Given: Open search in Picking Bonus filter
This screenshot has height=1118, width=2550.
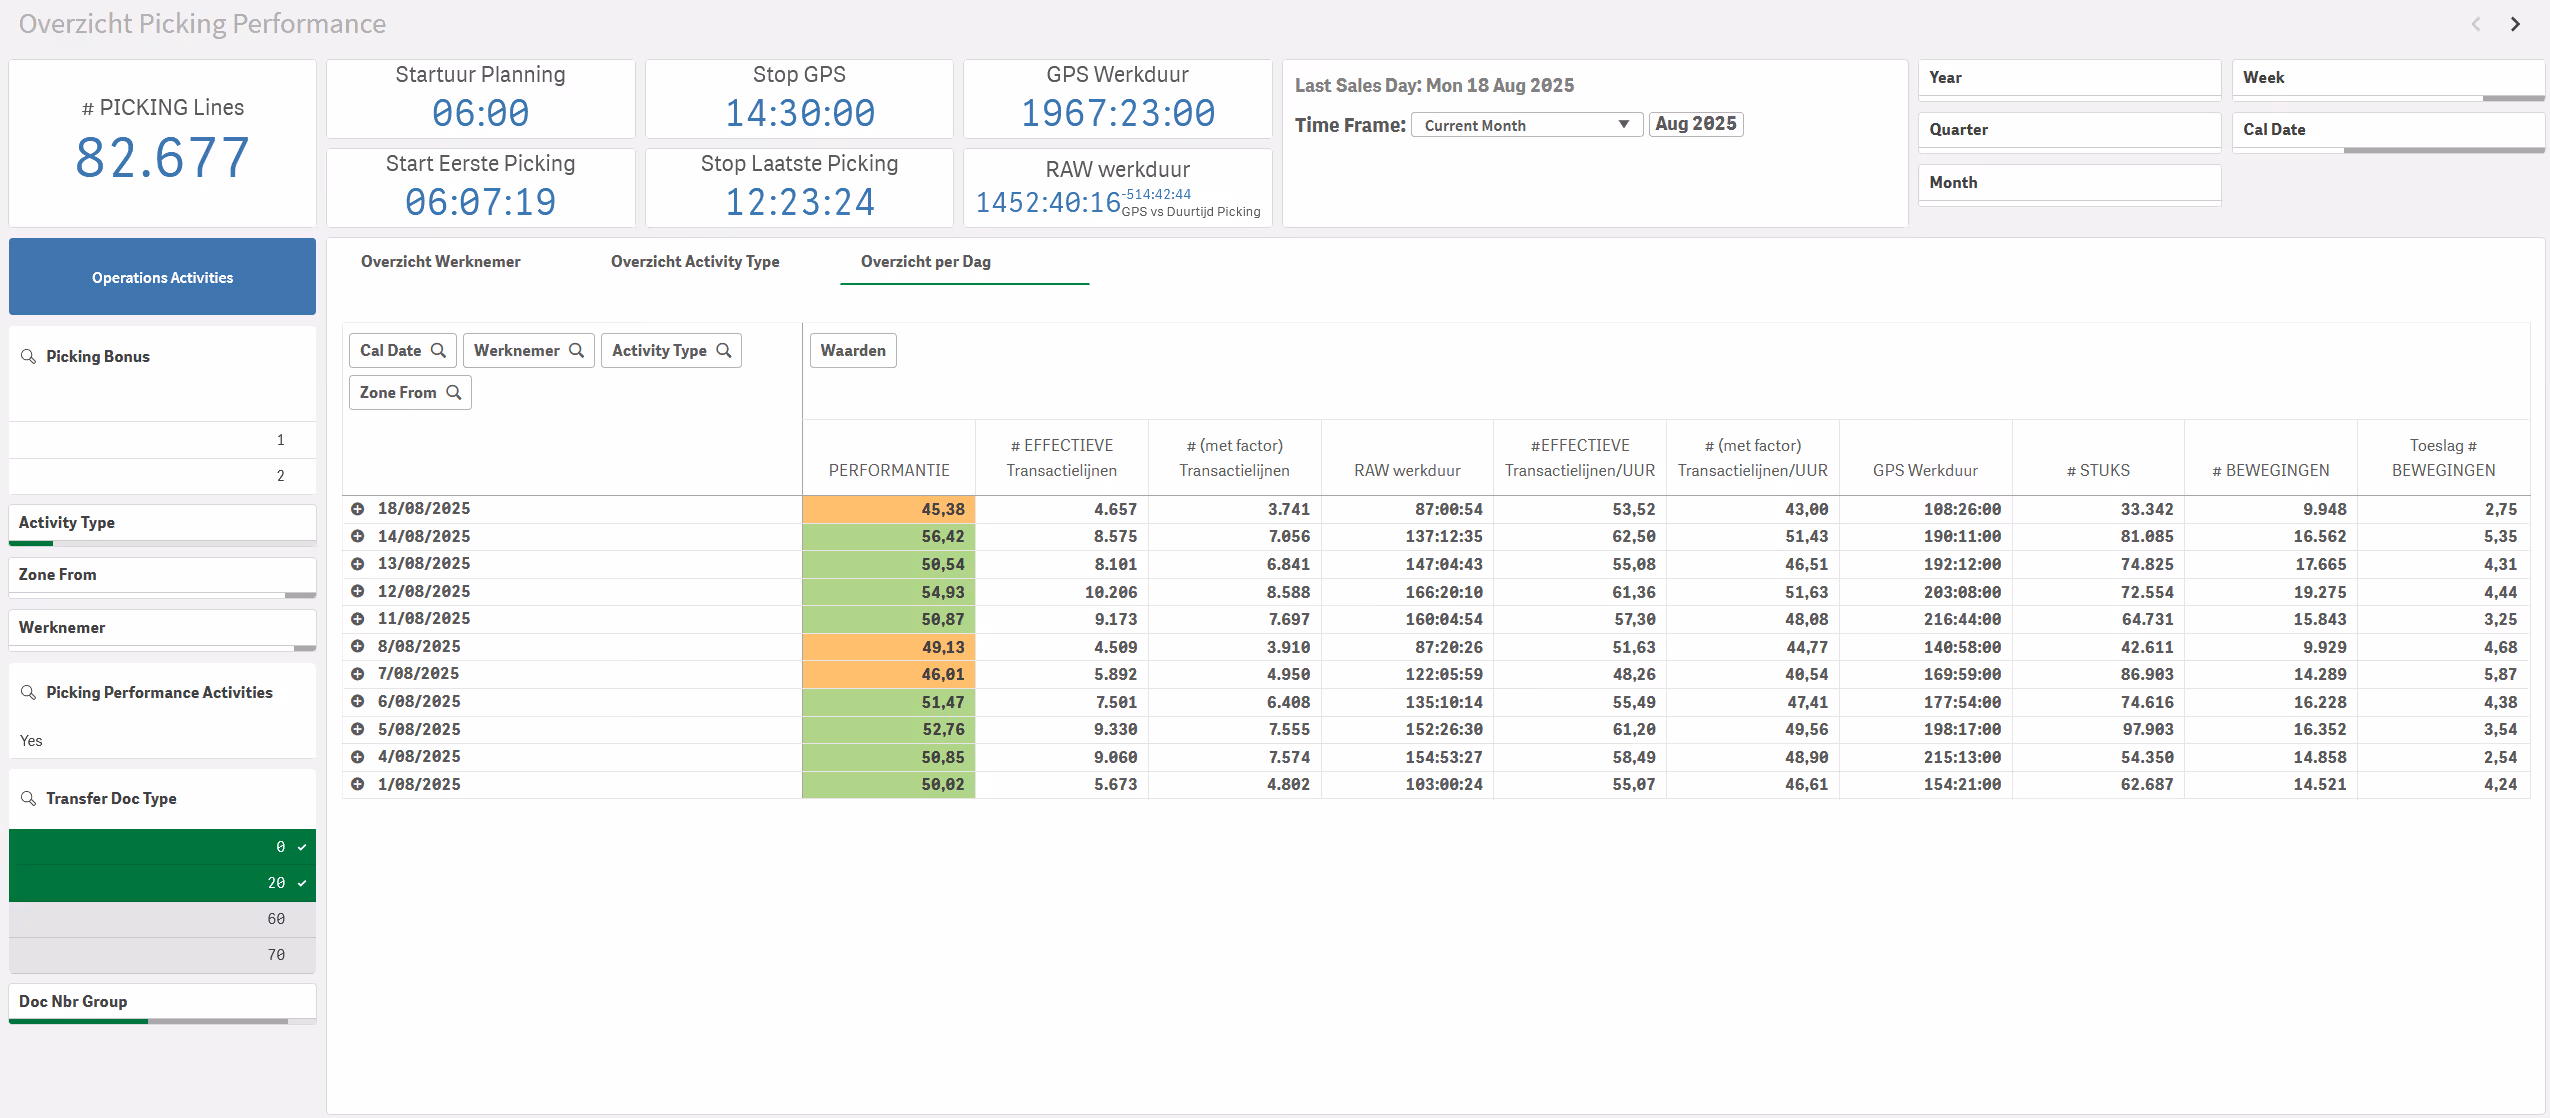Looking at the screenshot, I should pos(28,357).
